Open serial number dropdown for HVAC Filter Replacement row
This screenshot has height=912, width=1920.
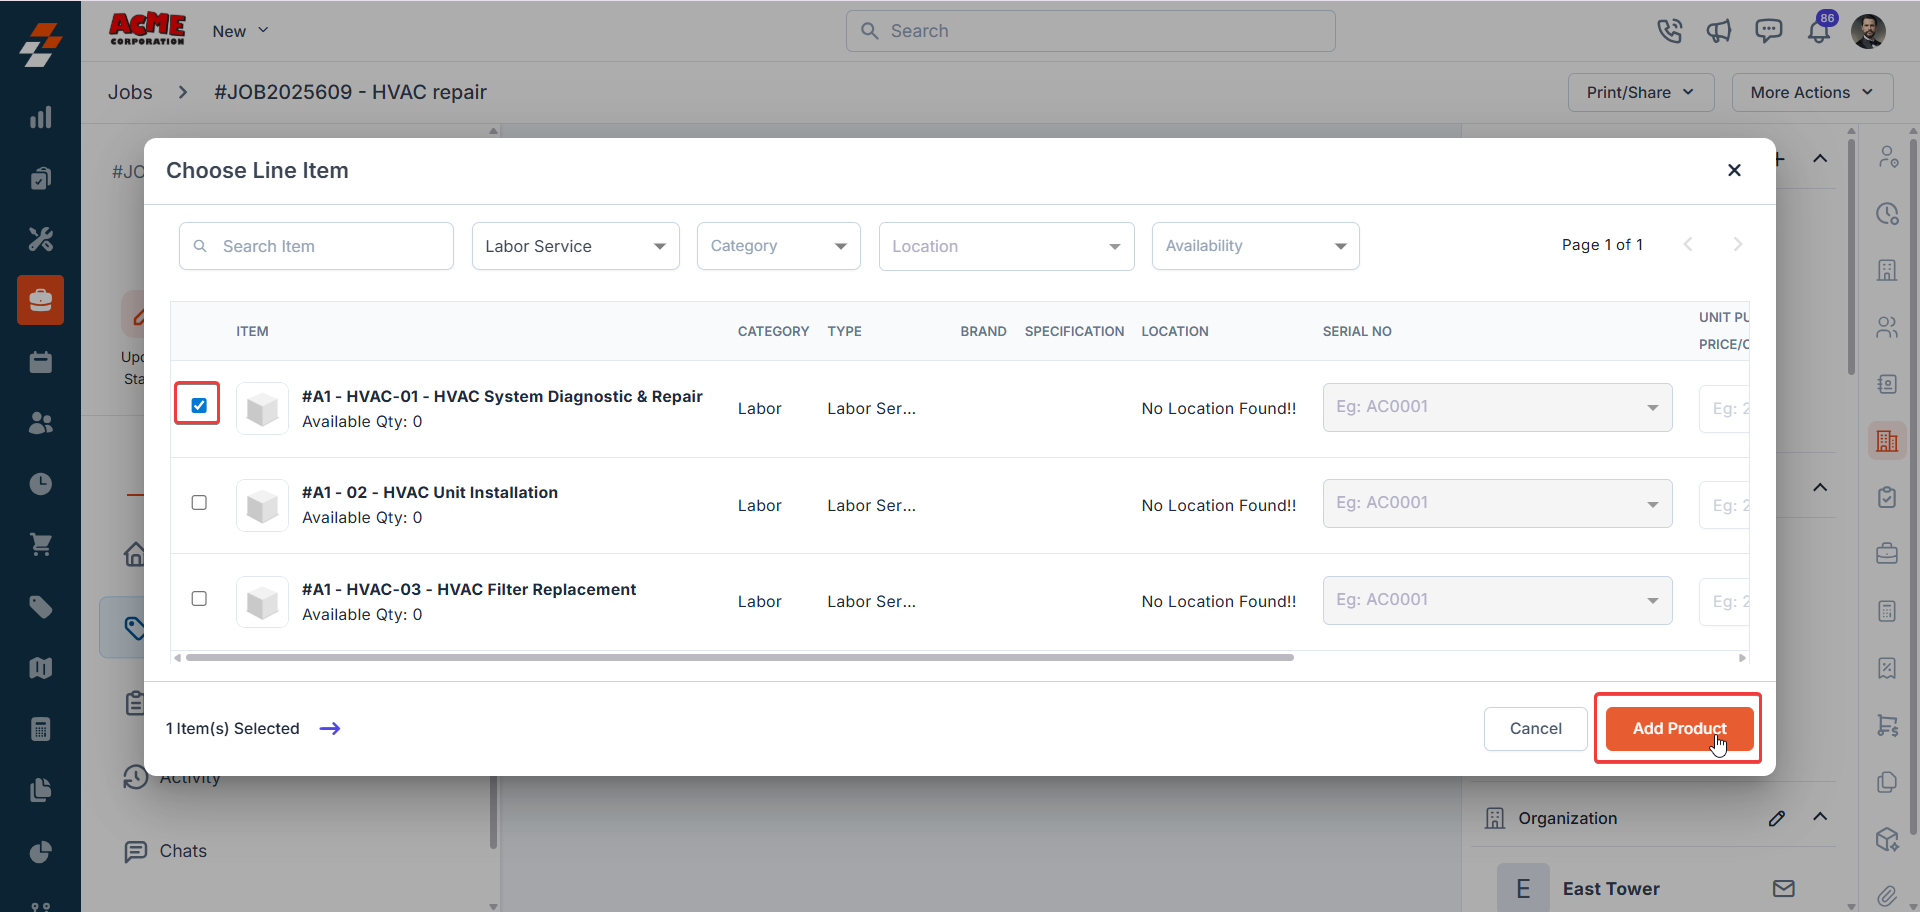pos(1497,600)
